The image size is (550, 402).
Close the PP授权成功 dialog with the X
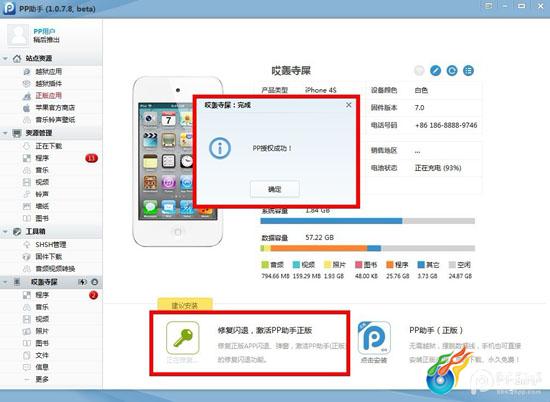click(x=348, y=105)
